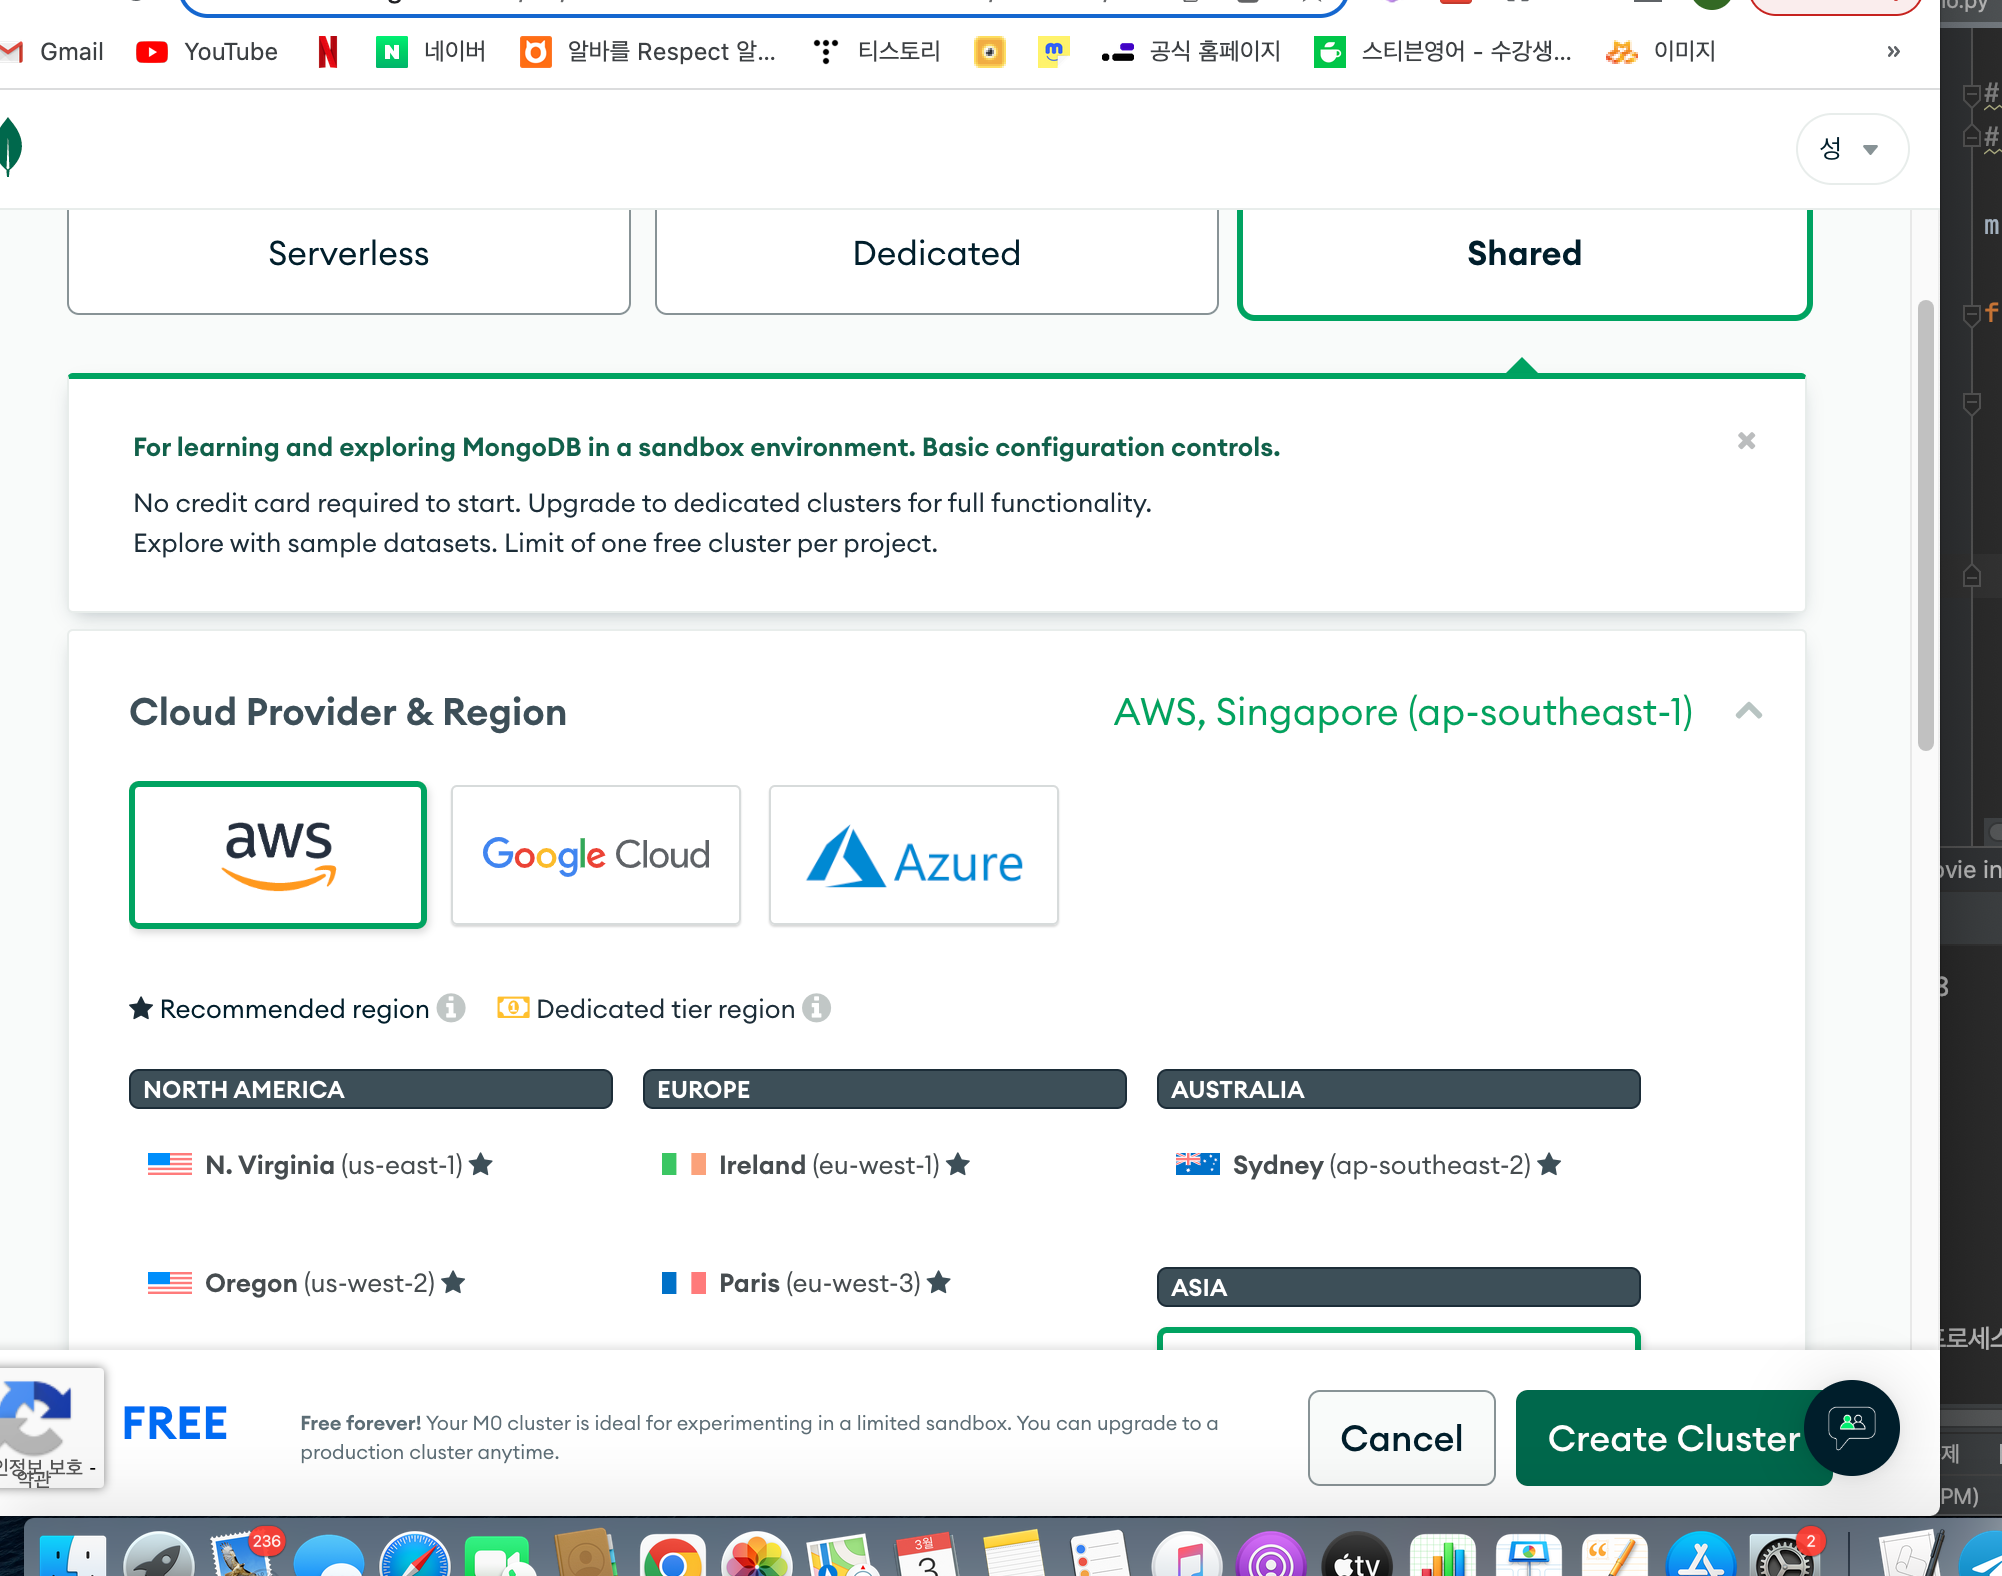Dismiss the sandbox info banner
Screen dimensions: 2002x1576
(1747, 441)
